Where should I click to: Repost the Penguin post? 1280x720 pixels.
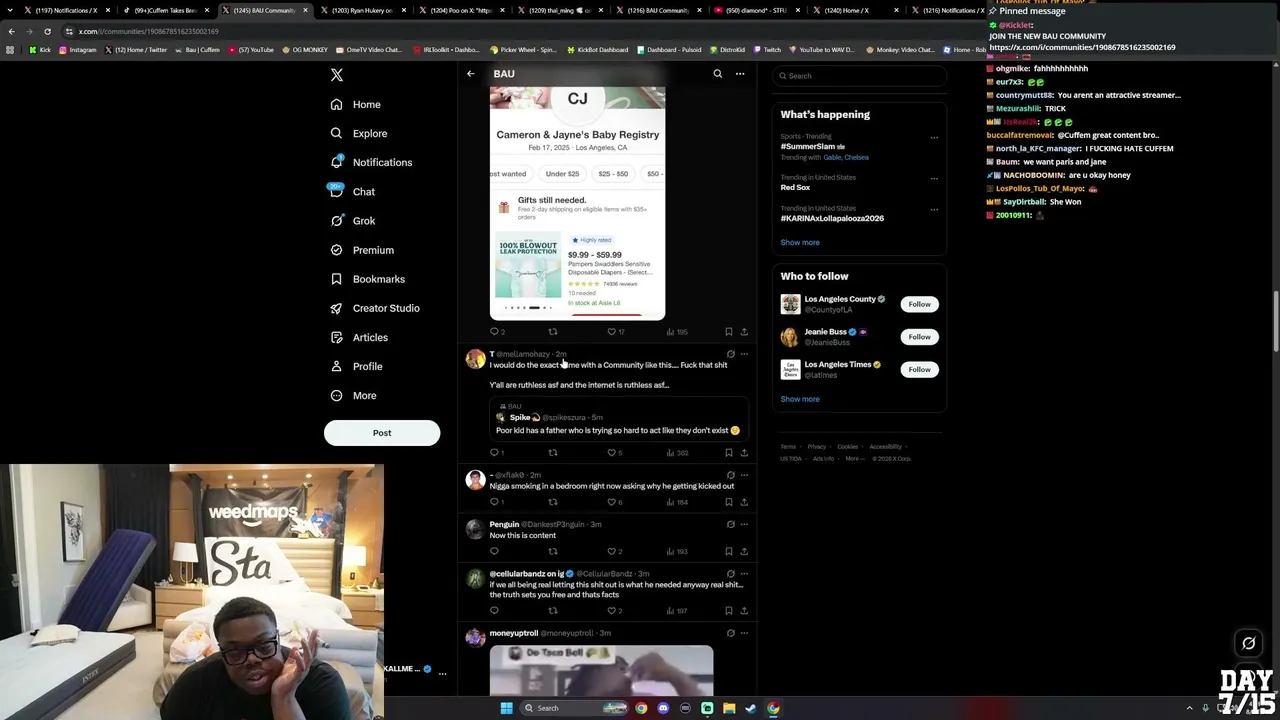553,551
